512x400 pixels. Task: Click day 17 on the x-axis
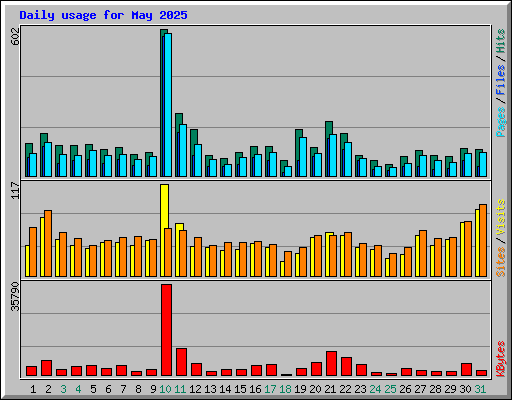pyautogui.click(x=270, y=389)
